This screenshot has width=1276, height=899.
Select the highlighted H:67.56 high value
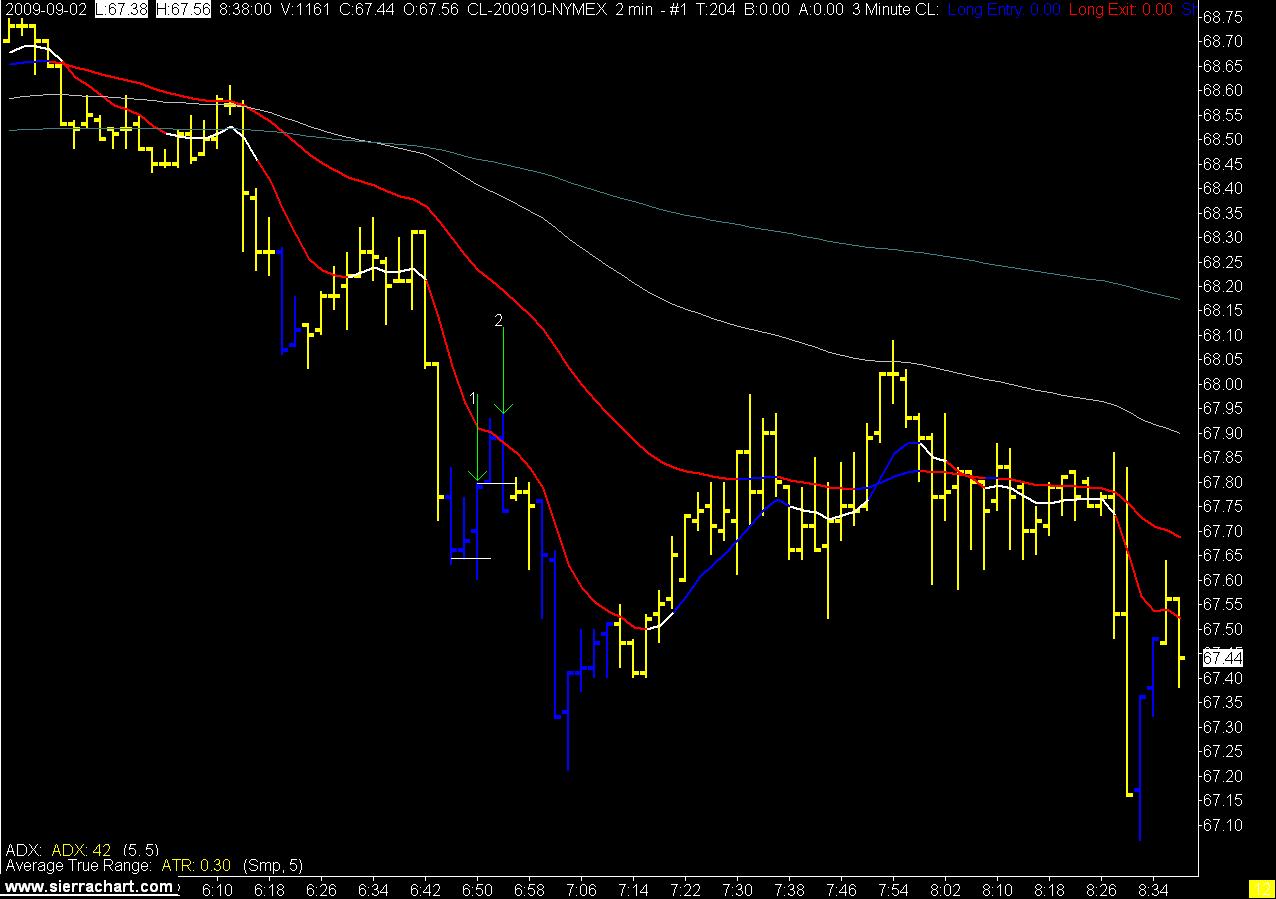point(184,9)
